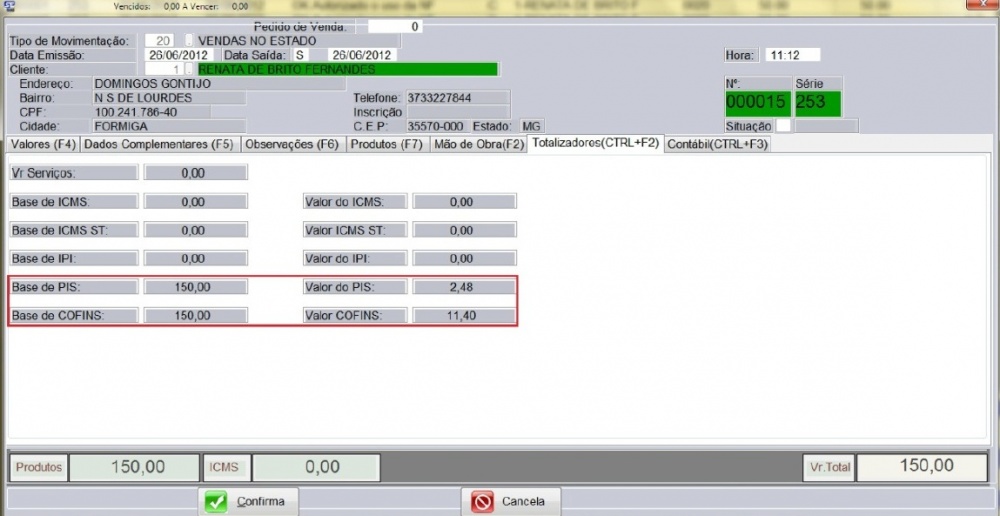
Task: Select the Produtos (F7) tab
Action: (386, 144)
